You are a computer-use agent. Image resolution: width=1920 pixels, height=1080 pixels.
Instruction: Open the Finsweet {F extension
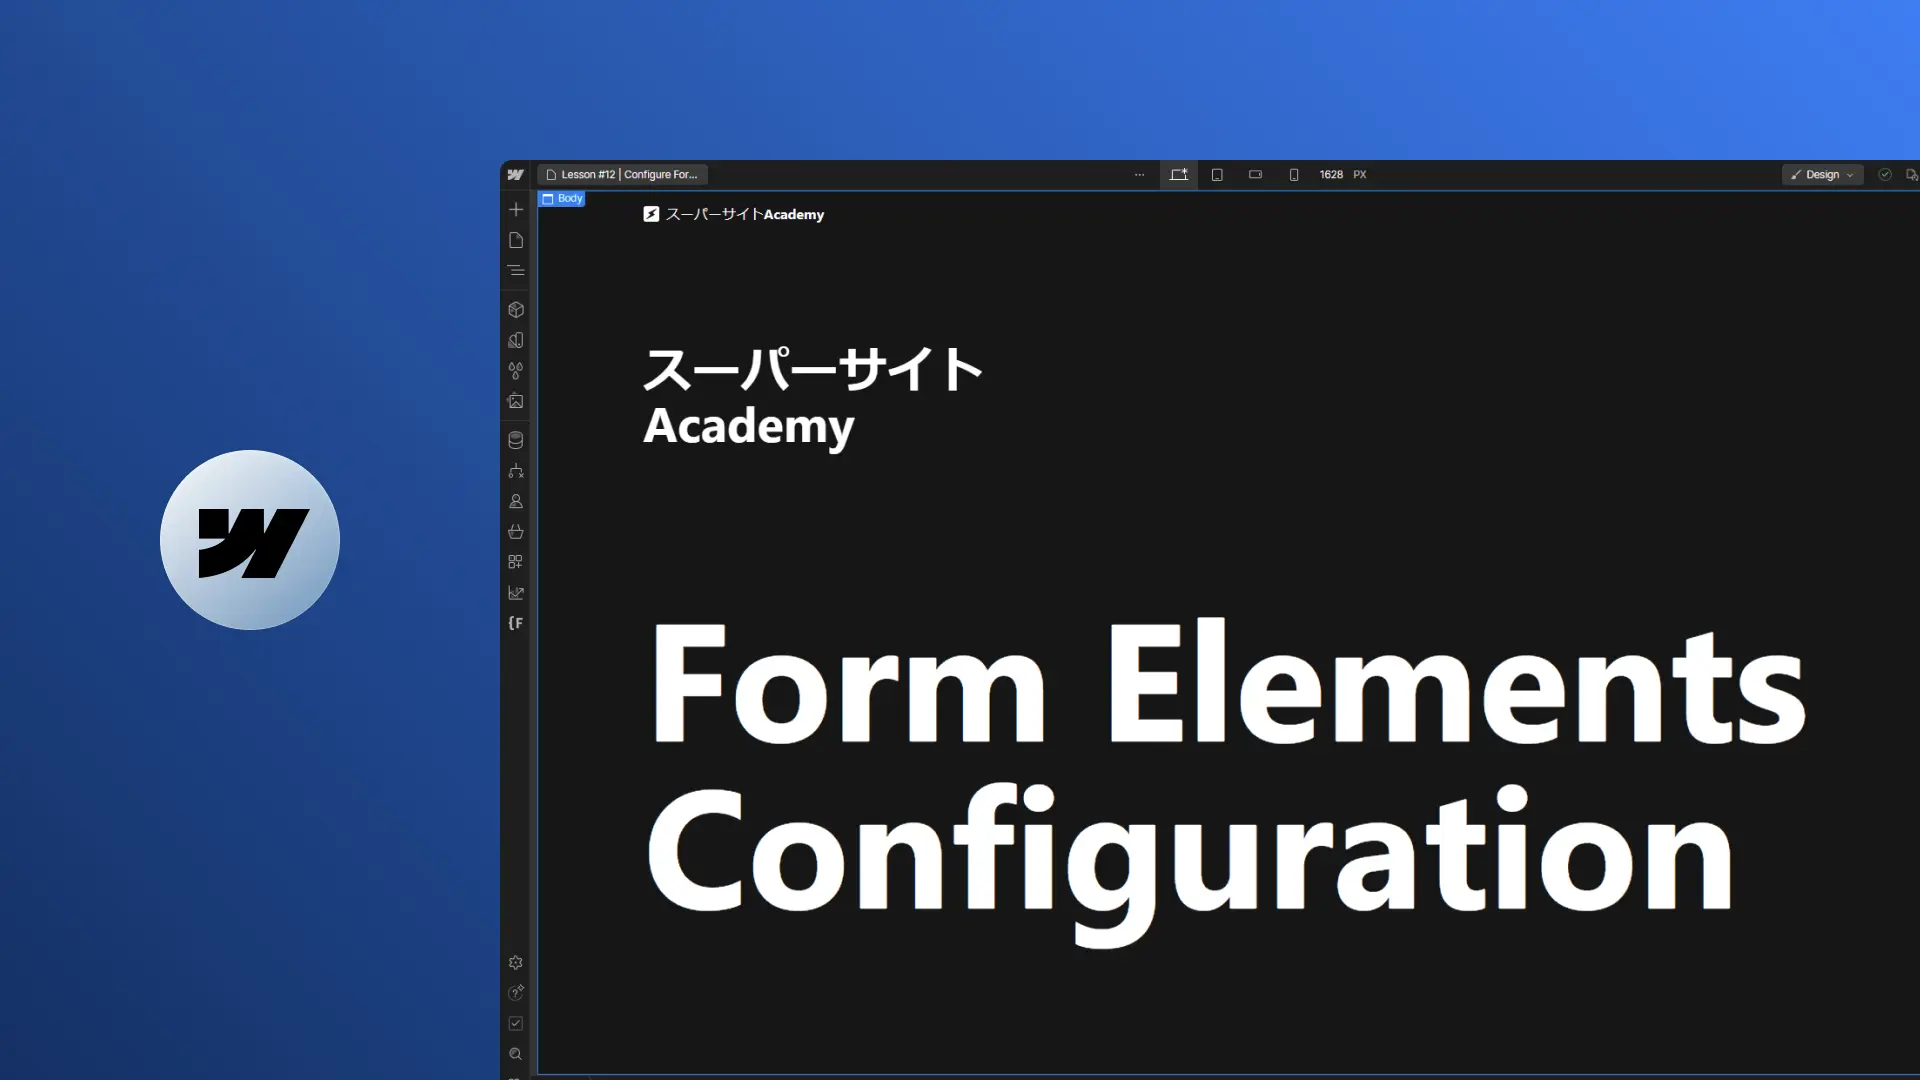point(516,623)
